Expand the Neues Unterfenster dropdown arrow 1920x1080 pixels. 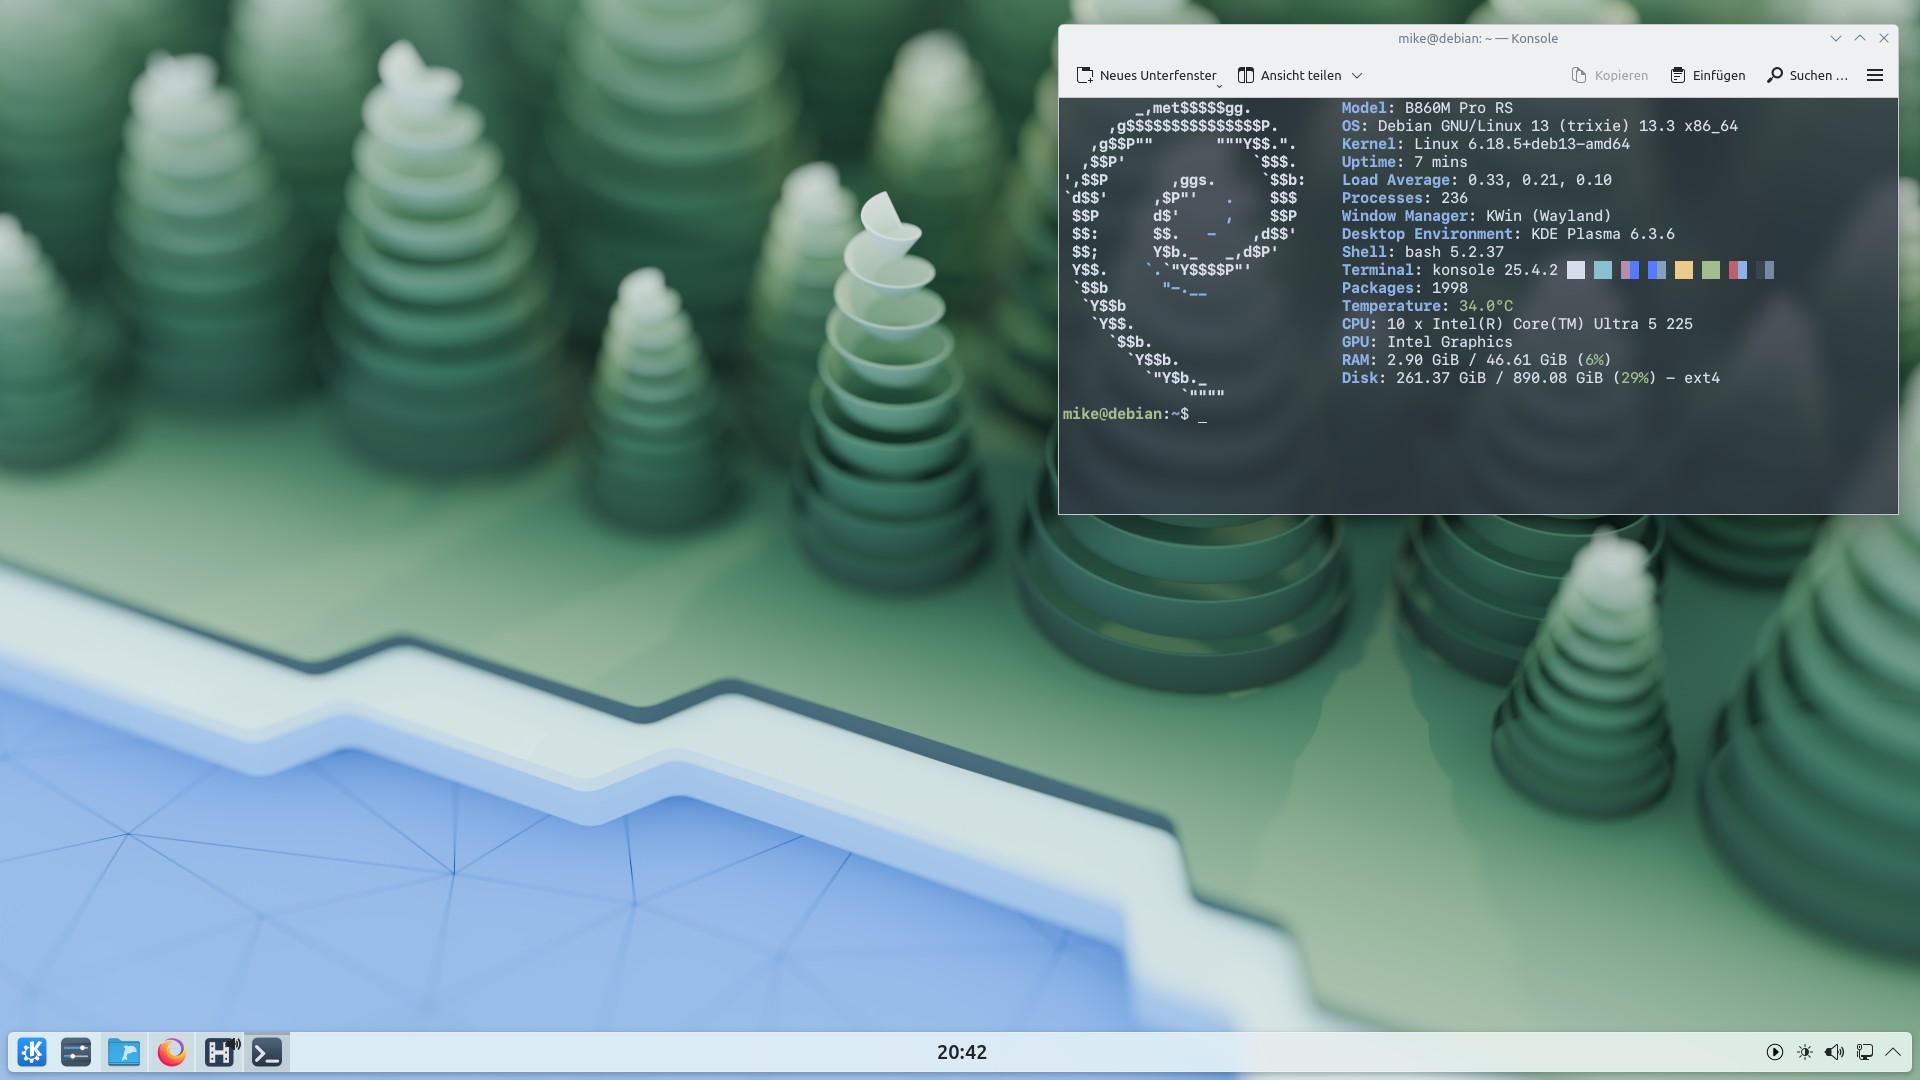click(1219, 85)
